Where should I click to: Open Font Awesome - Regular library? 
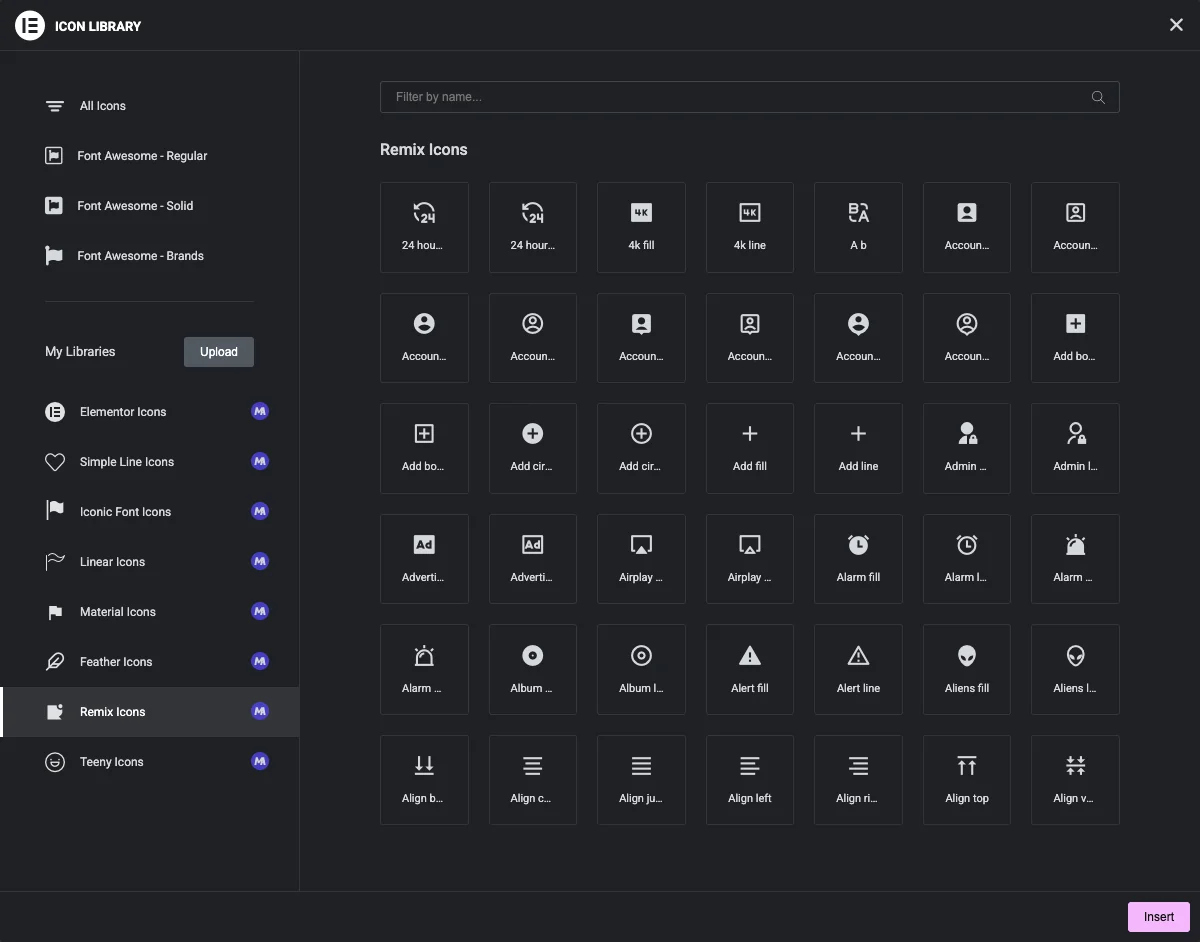[150, 156]
